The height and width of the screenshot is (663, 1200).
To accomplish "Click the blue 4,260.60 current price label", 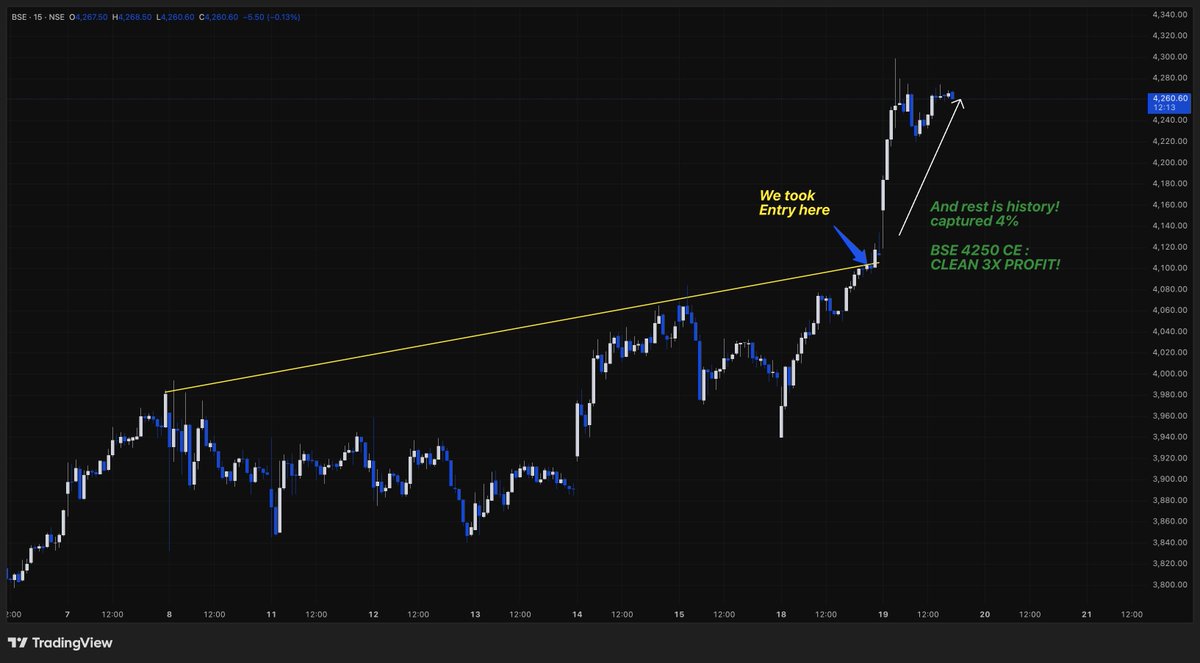I will point(1169,98).
